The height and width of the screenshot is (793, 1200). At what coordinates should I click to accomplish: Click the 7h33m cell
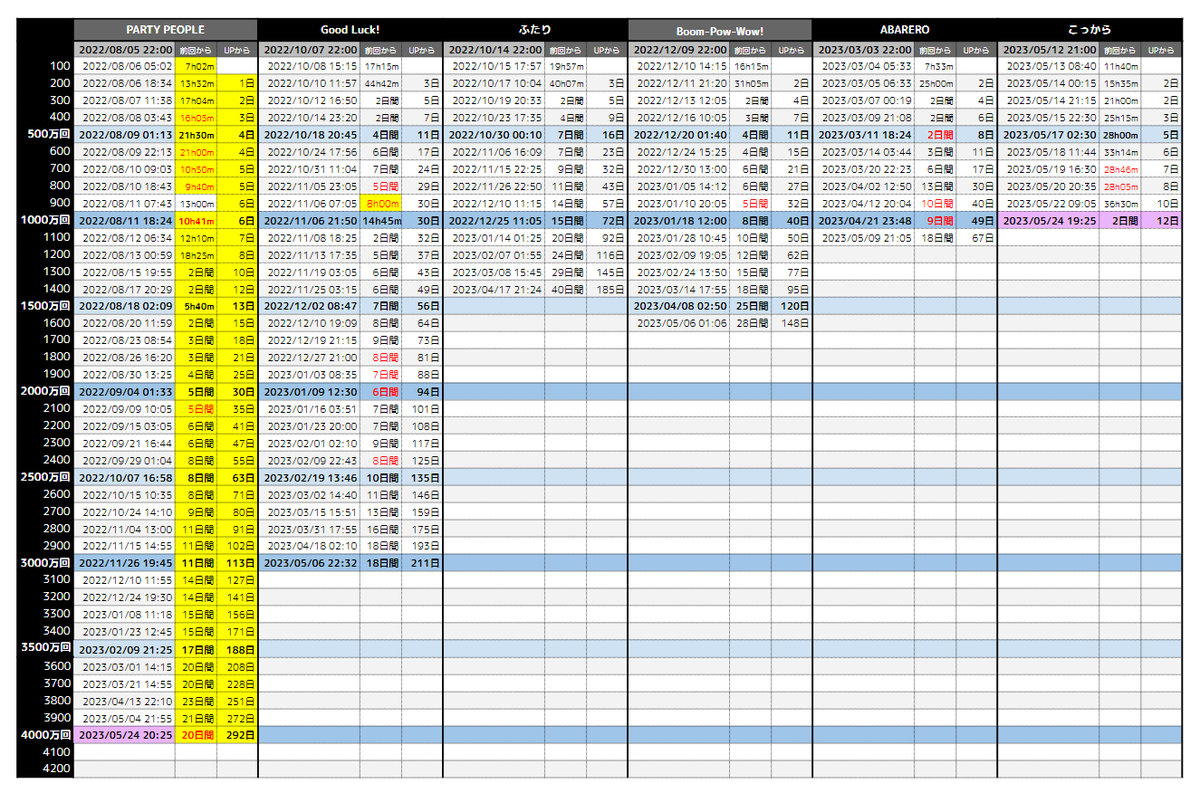click(x=935, y=66)
